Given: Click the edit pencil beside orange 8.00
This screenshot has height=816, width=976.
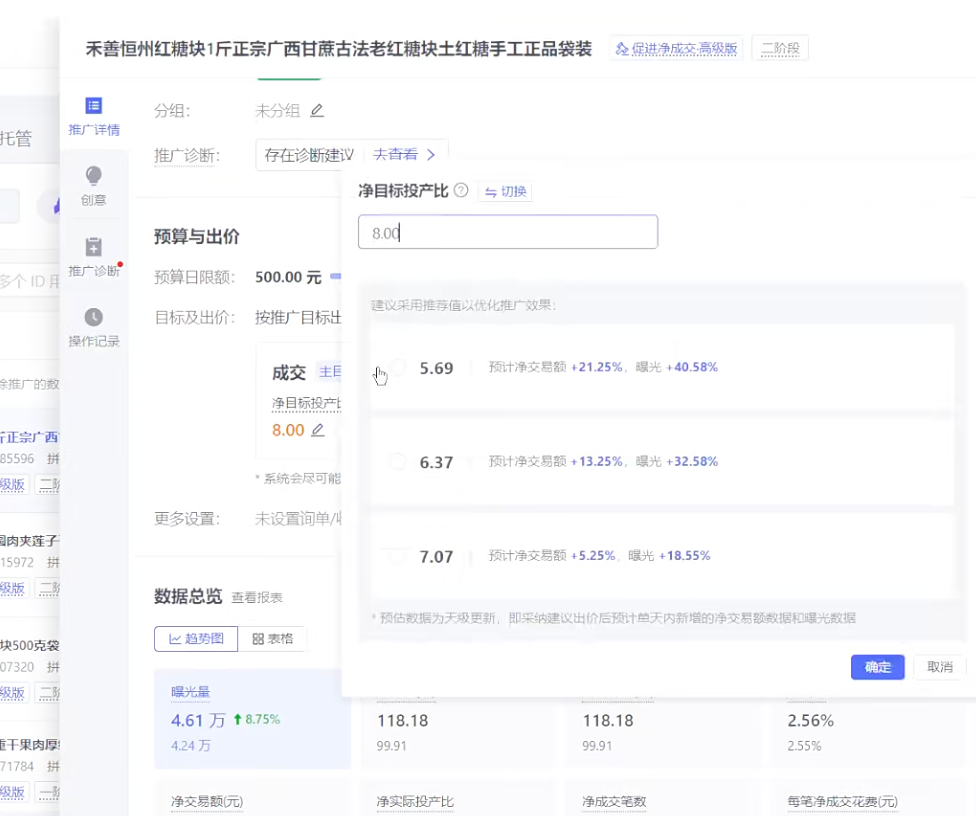Looking at the screenshot, I should point(317,430).
